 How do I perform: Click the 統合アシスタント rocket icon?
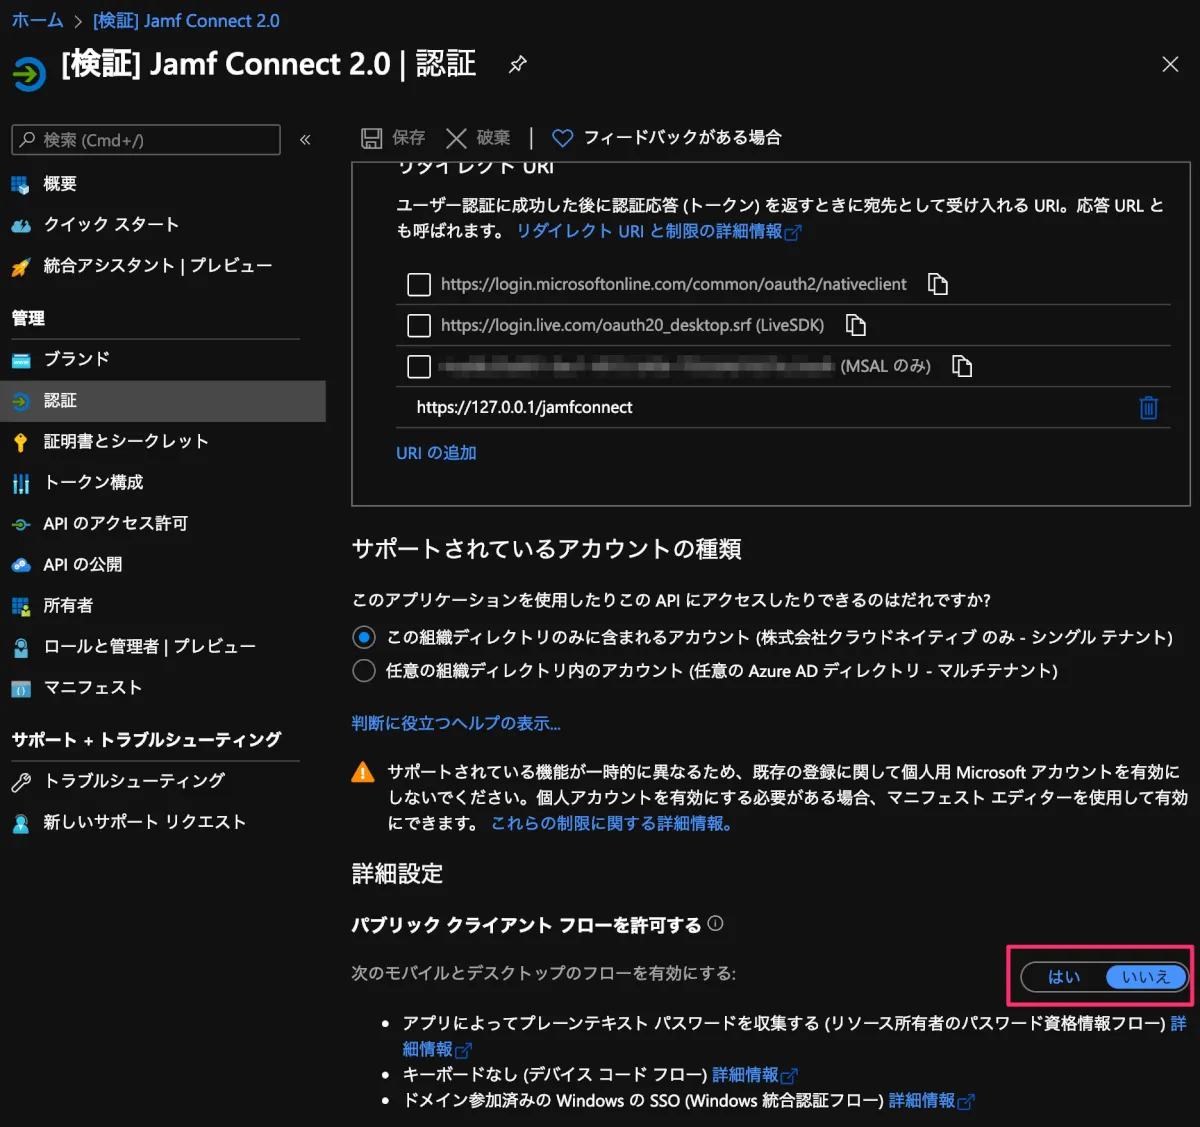tap(21, 266)
